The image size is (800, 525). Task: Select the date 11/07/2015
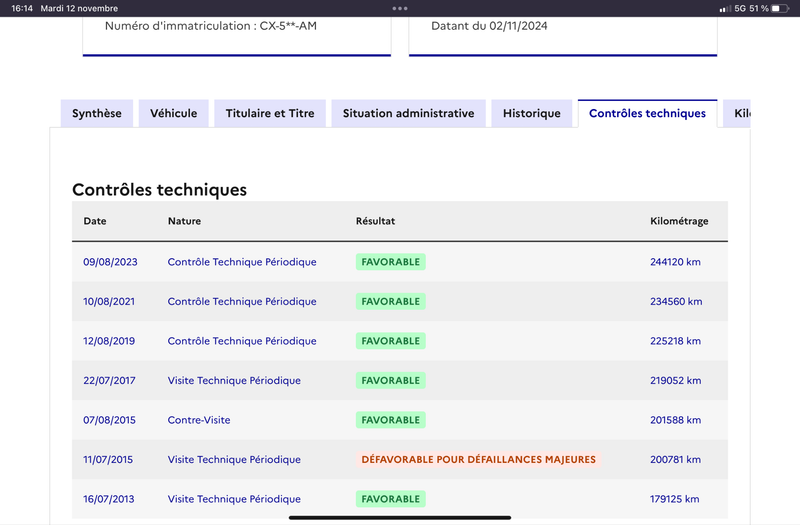108,460
